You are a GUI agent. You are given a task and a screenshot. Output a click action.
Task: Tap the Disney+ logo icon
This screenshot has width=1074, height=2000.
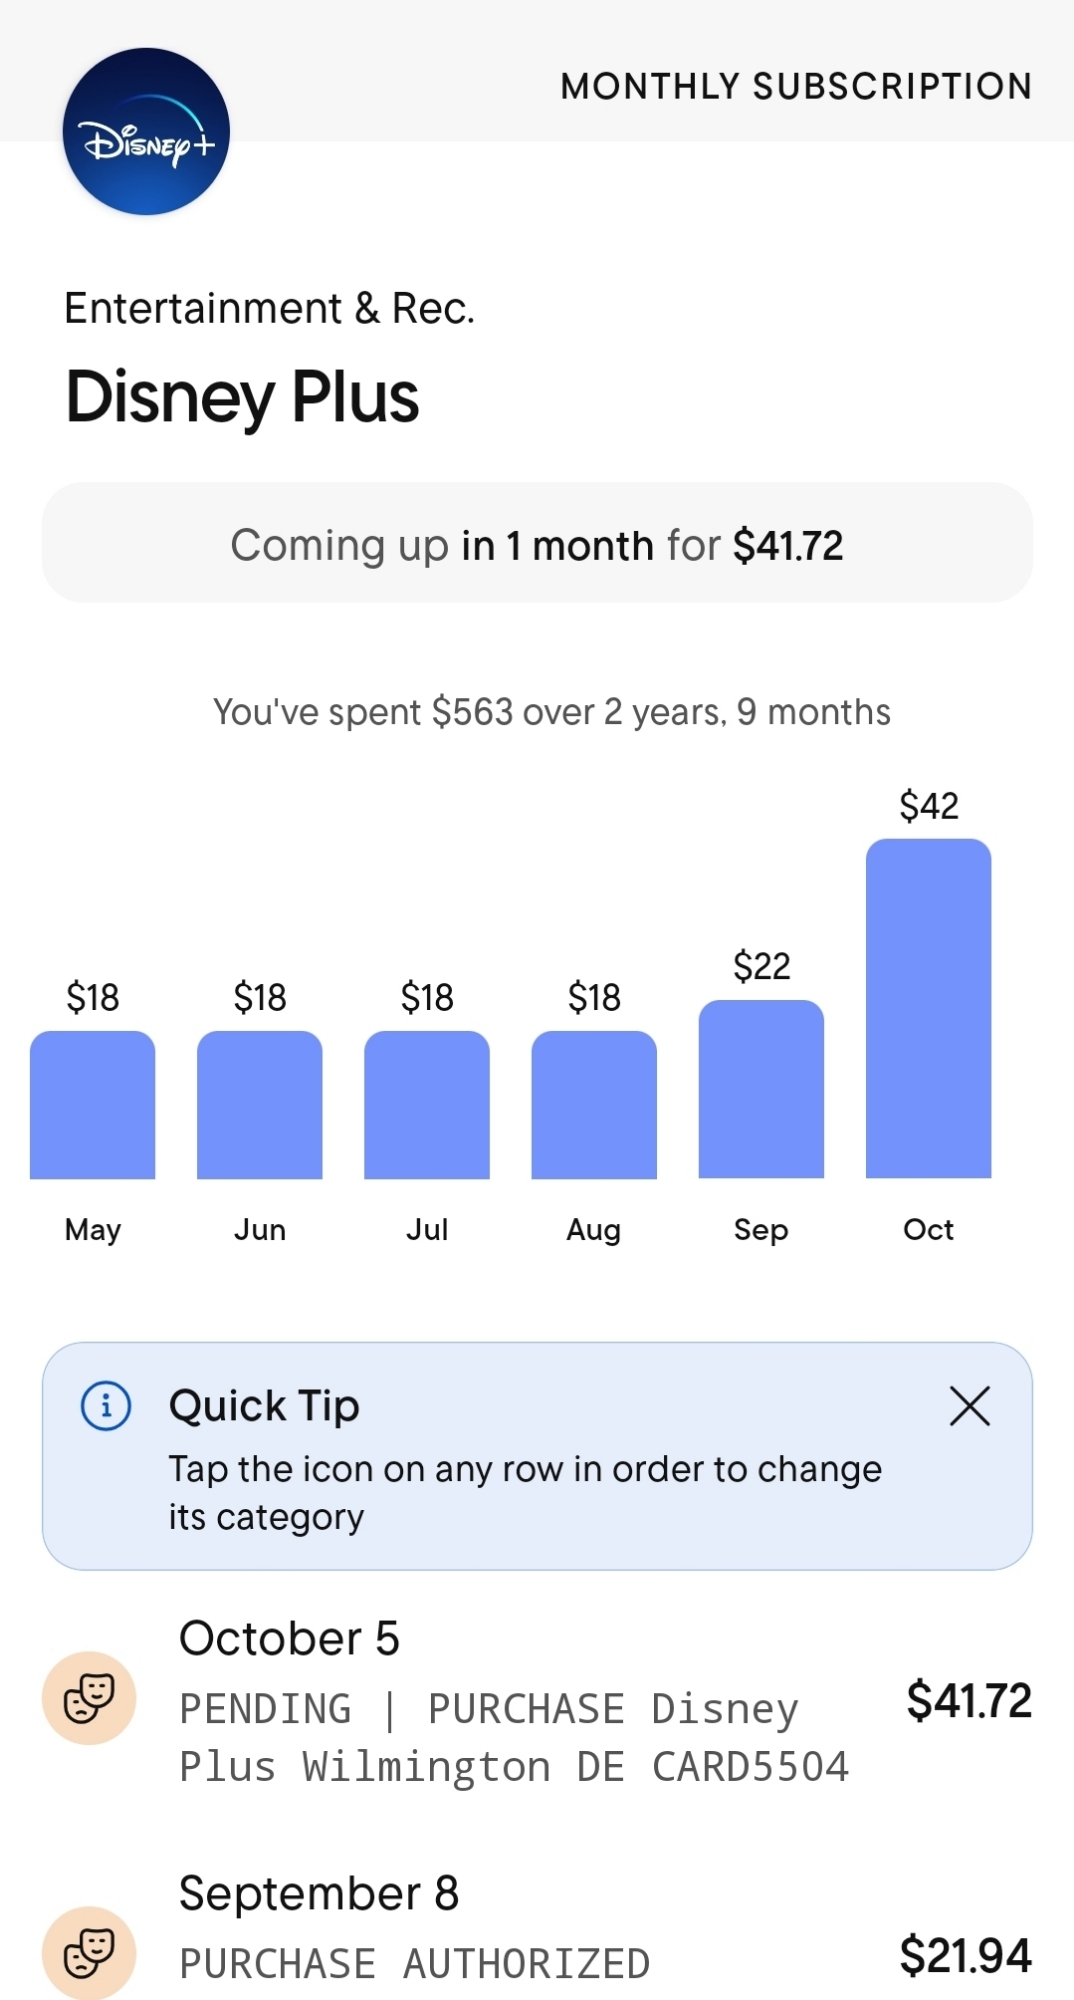(x=146, y=131)
